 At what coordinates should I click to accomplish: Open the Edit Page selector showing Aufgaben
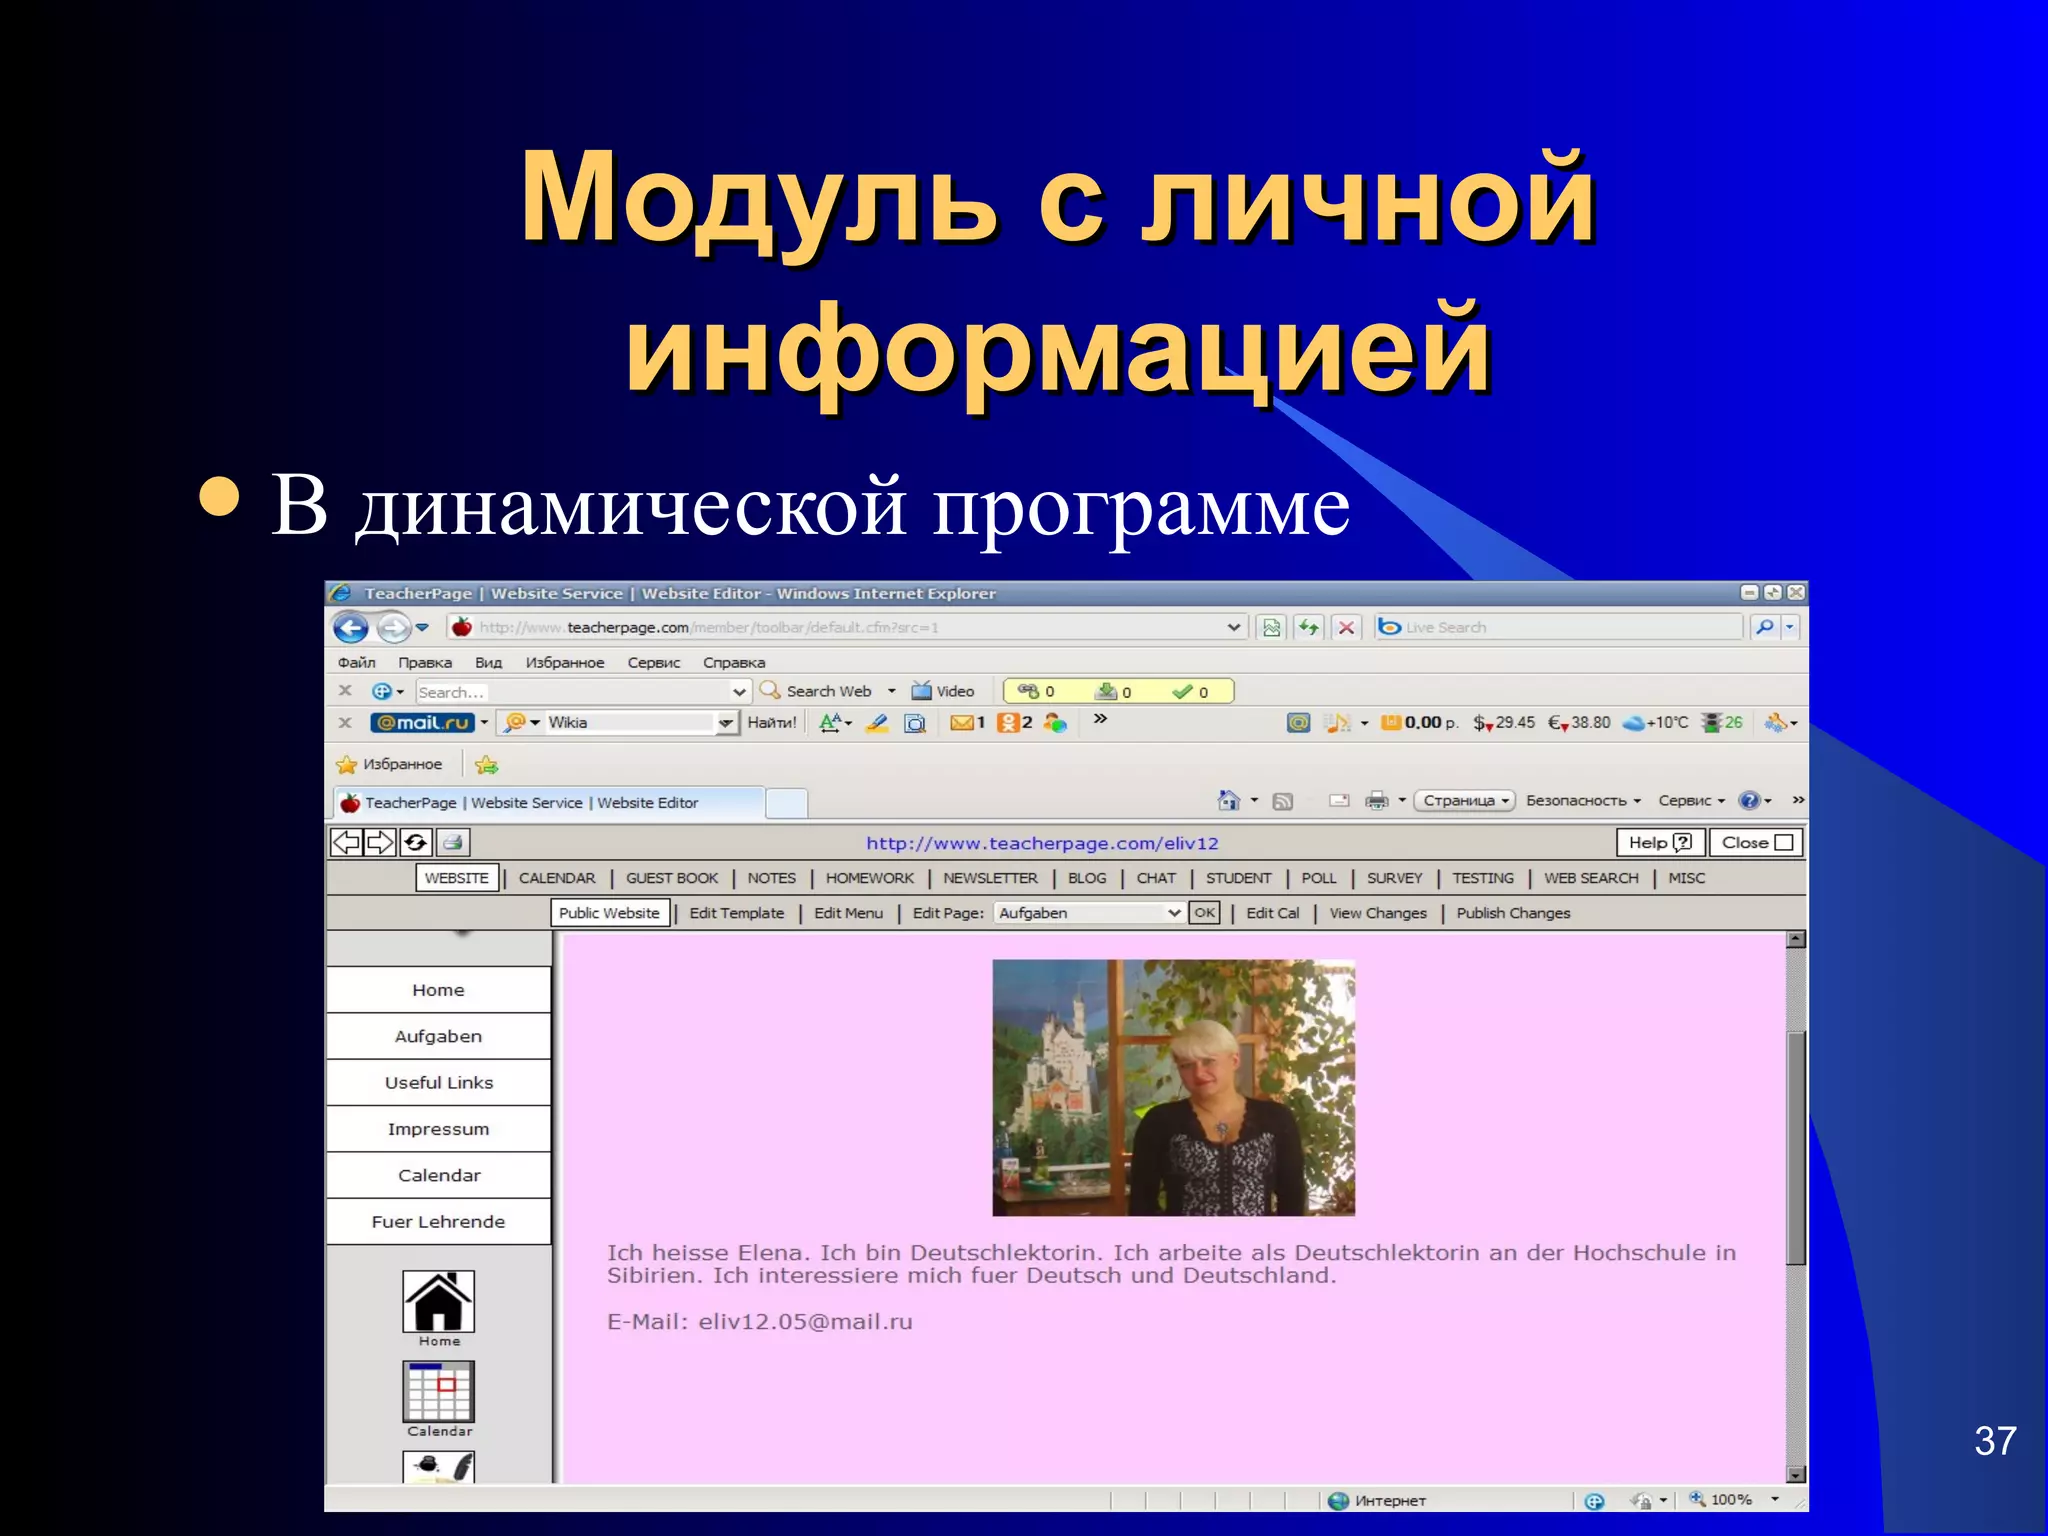[x=1090, y=913]
